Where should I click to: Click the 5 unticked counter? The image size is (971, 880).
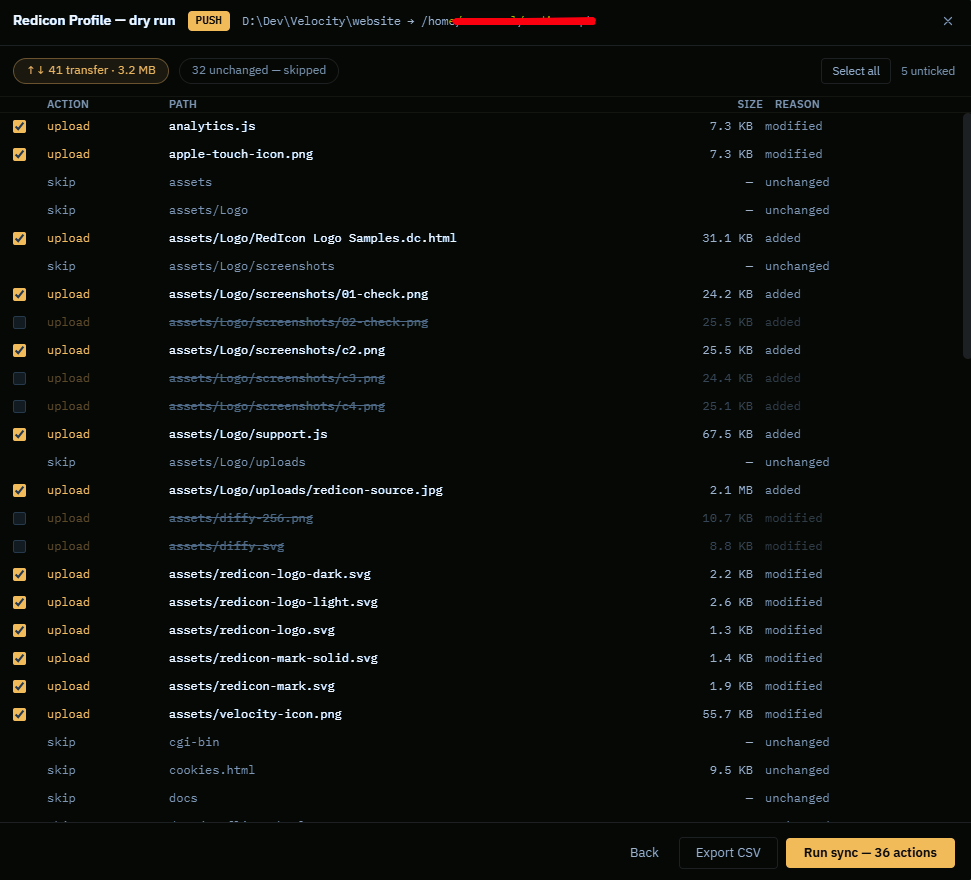click(x=928, y=71)
